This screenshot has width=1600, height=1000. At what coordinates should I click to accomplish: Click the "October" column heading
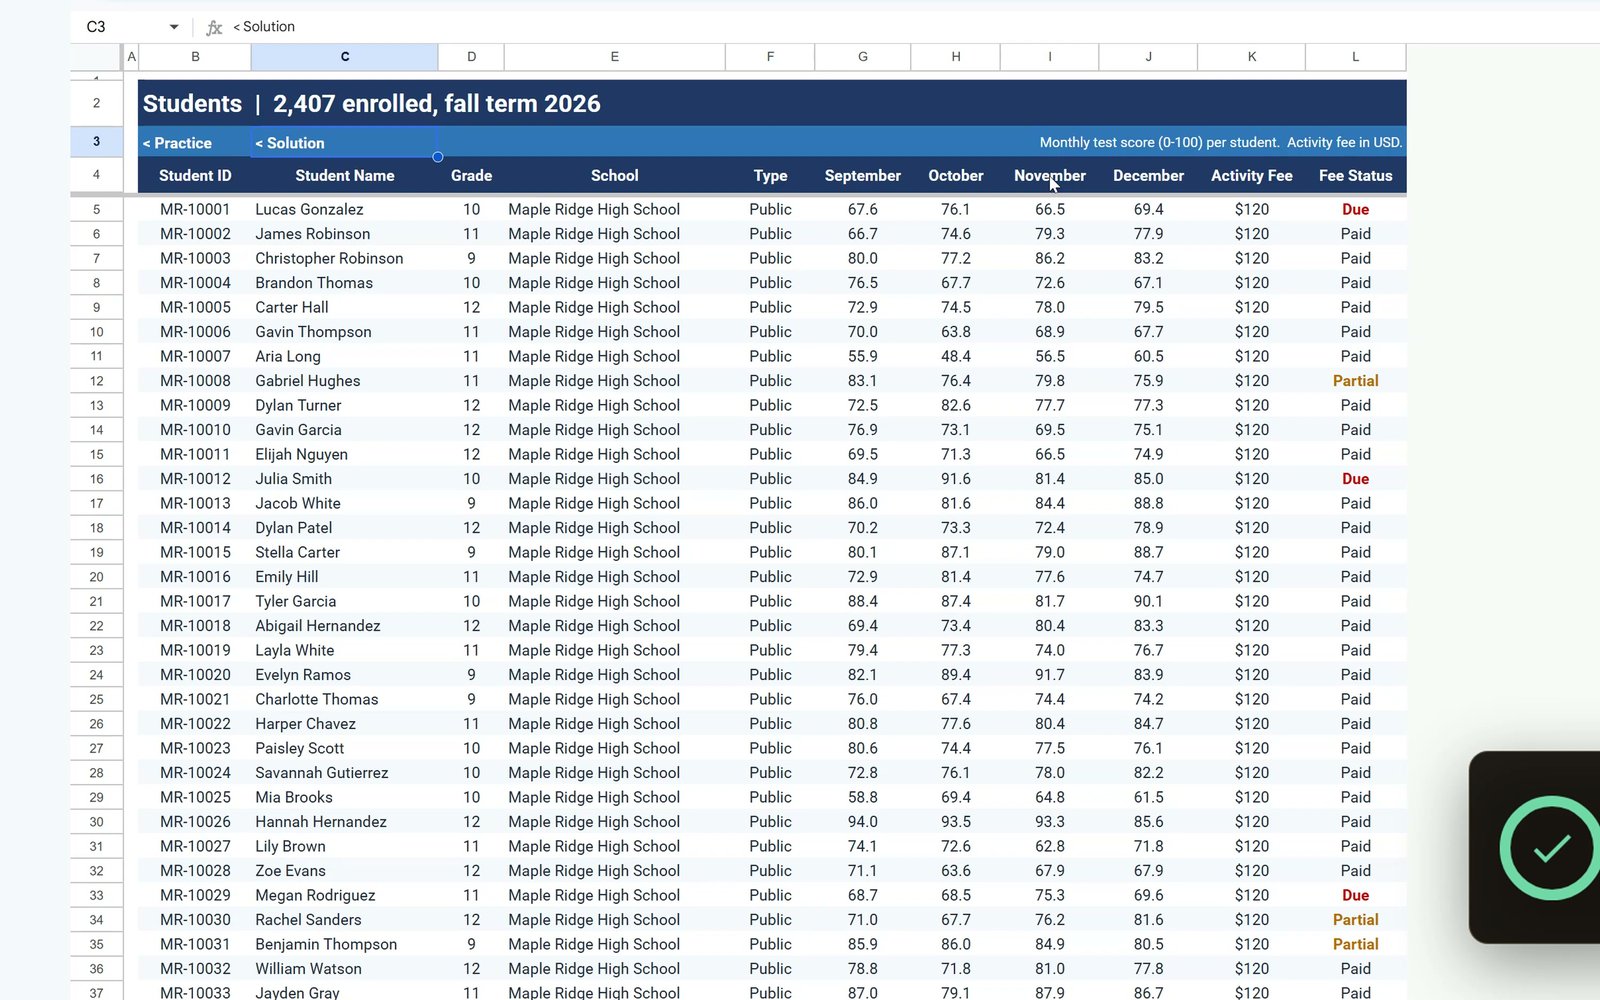click(956, 176)
